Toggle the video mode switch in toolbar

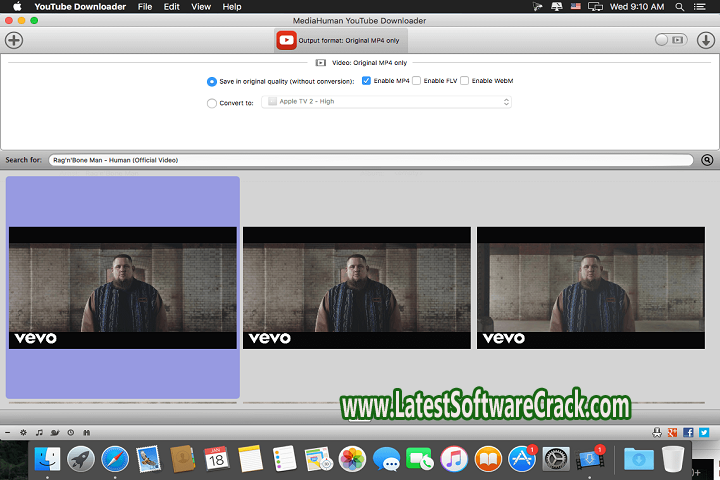pos(671,40)
